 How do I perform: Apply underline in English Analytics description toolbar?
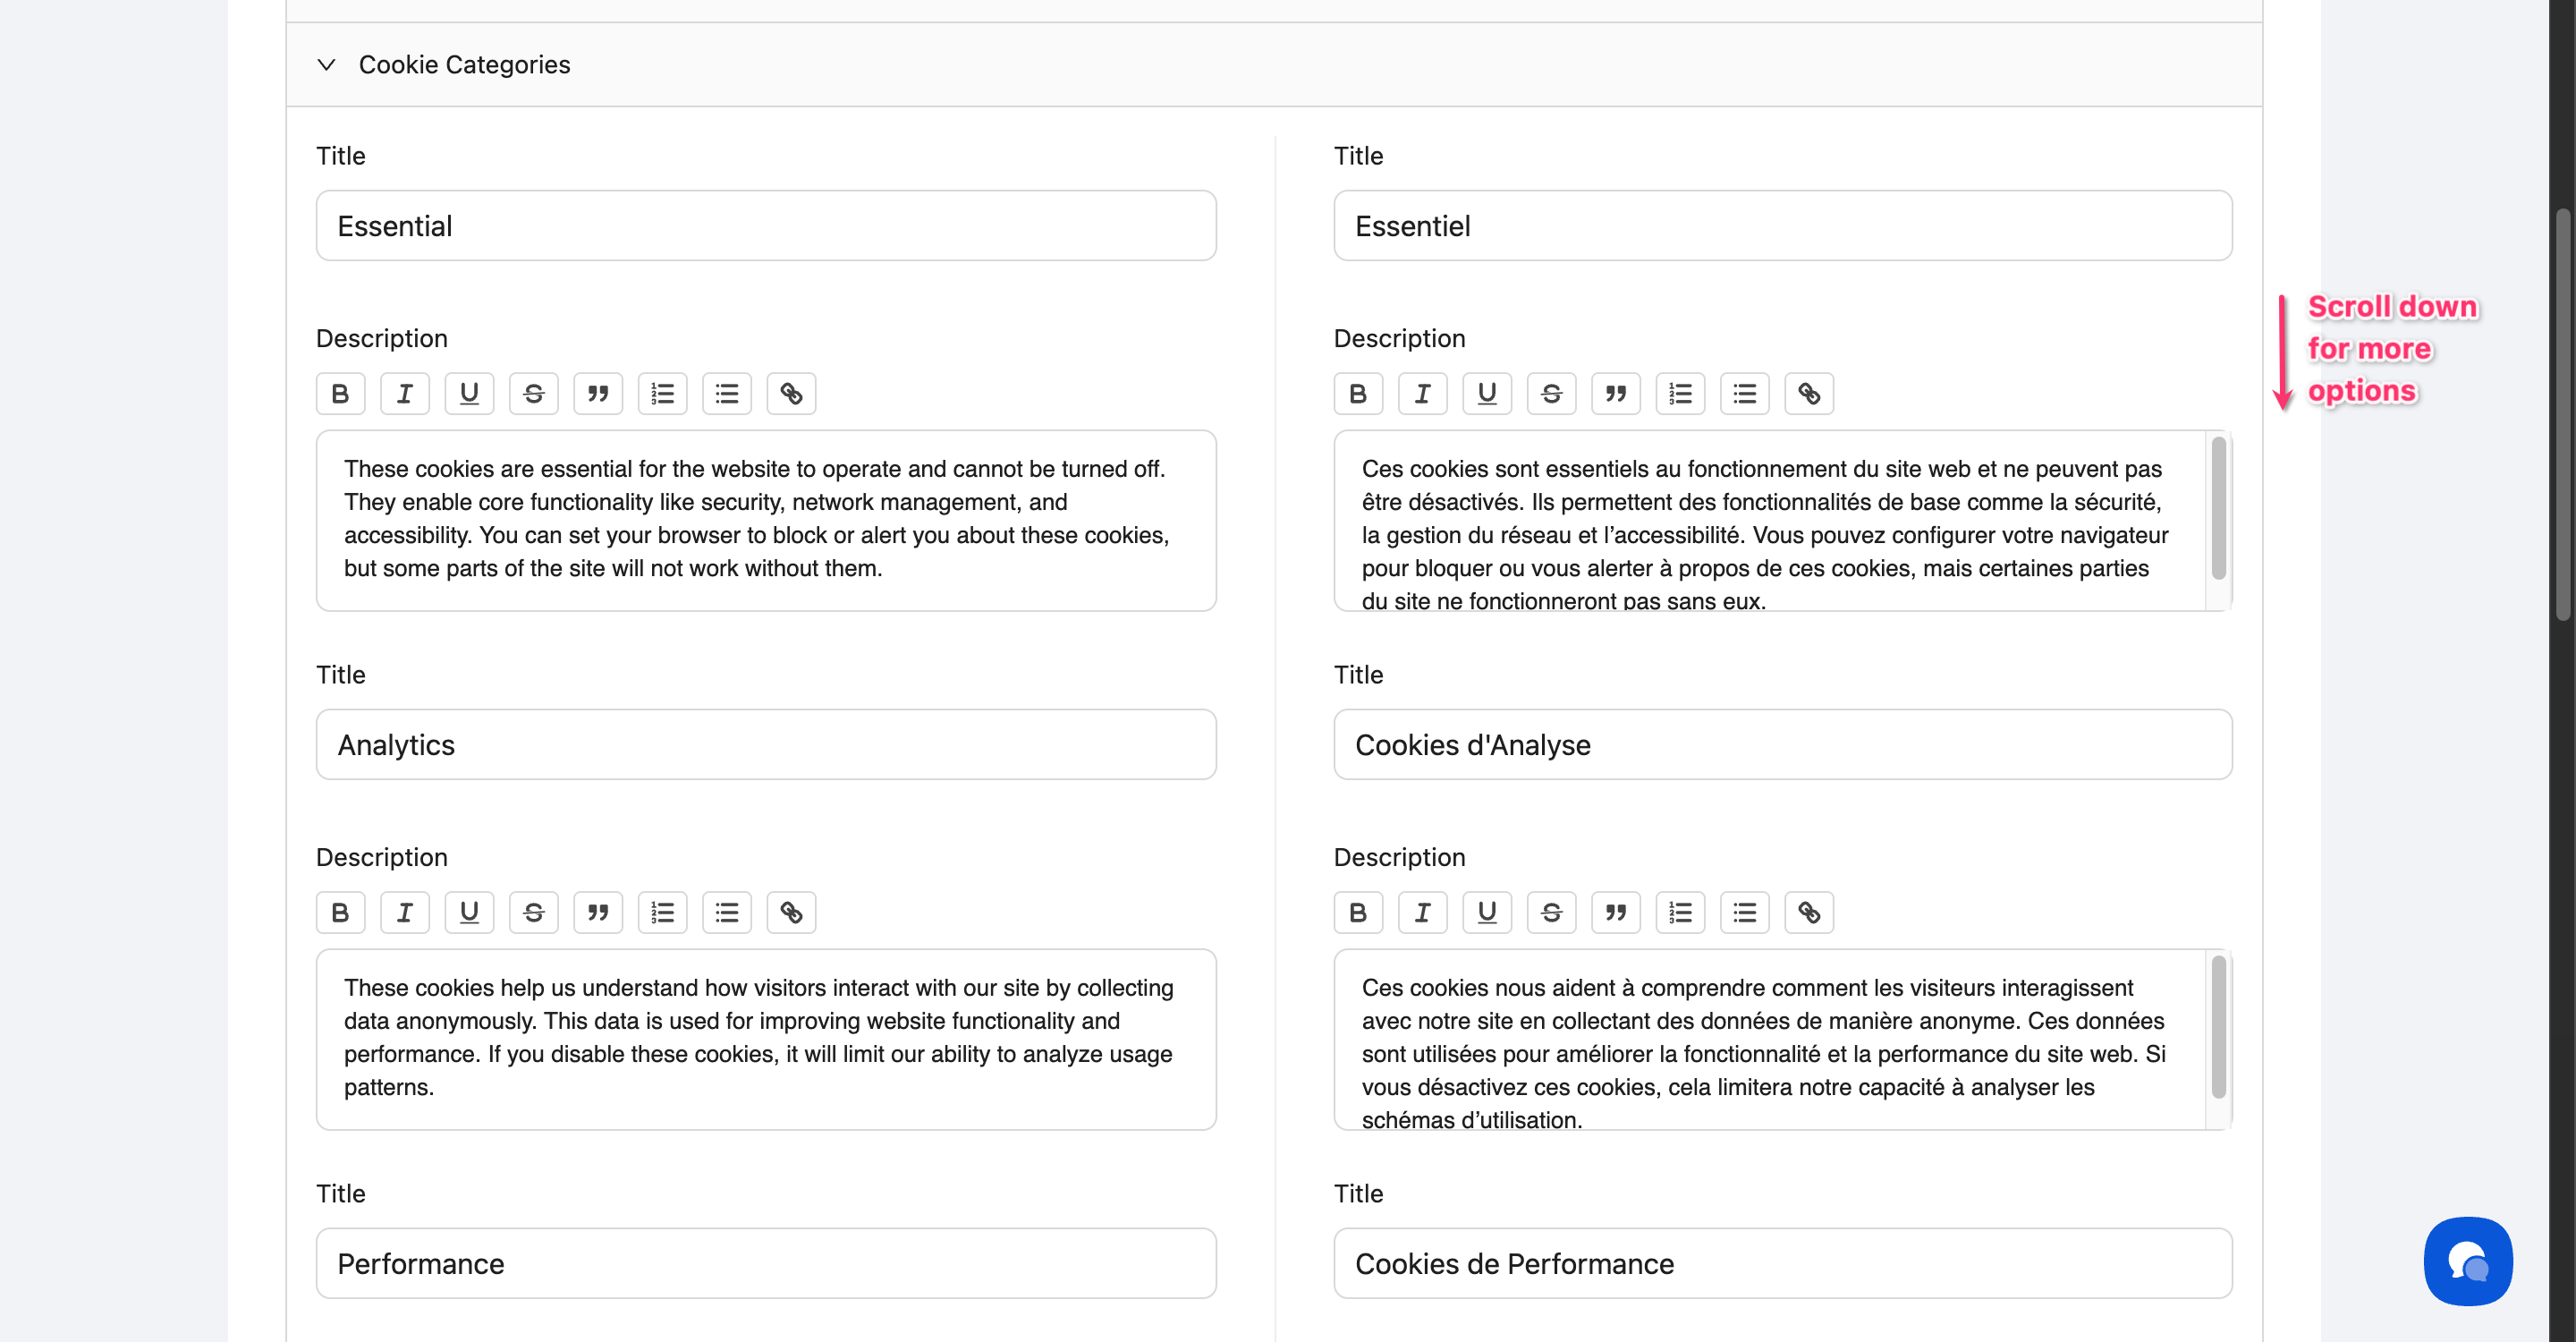tap(469, 913)
